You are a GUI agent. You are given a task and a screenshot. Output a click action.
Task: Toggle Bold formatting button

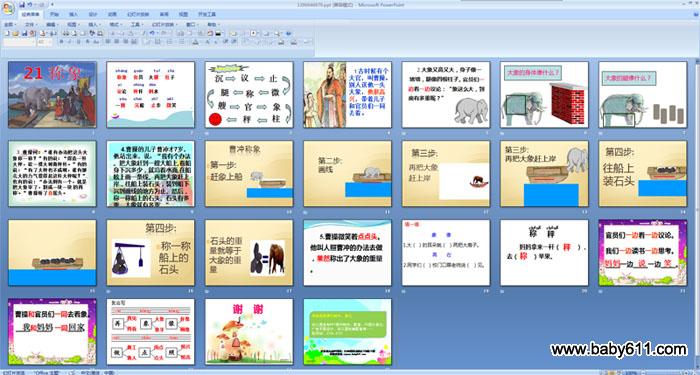(x=62, y=42)
